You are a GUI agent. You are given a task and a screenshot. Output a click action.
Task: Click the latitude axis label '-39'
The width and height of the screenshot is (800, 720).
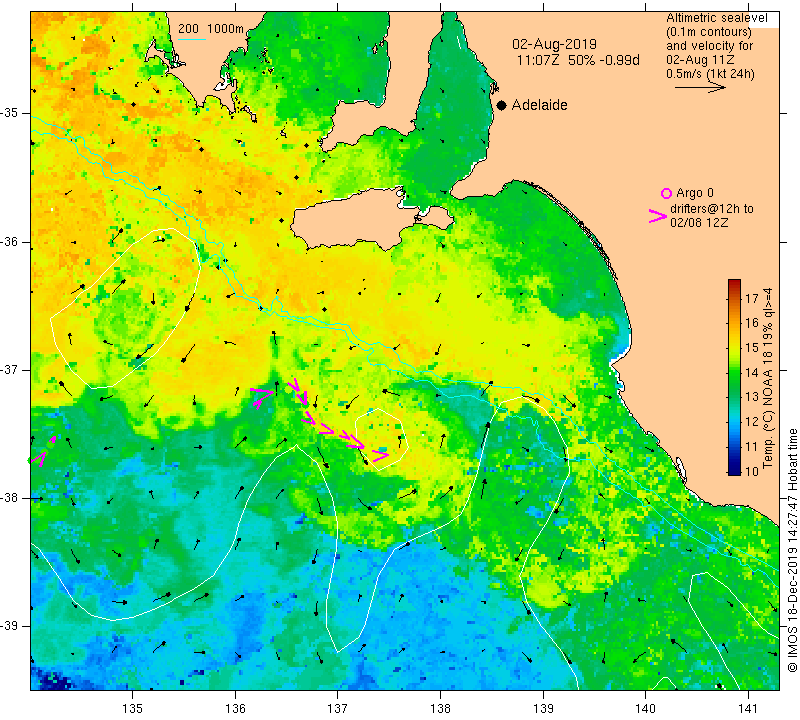click(10, 626)
